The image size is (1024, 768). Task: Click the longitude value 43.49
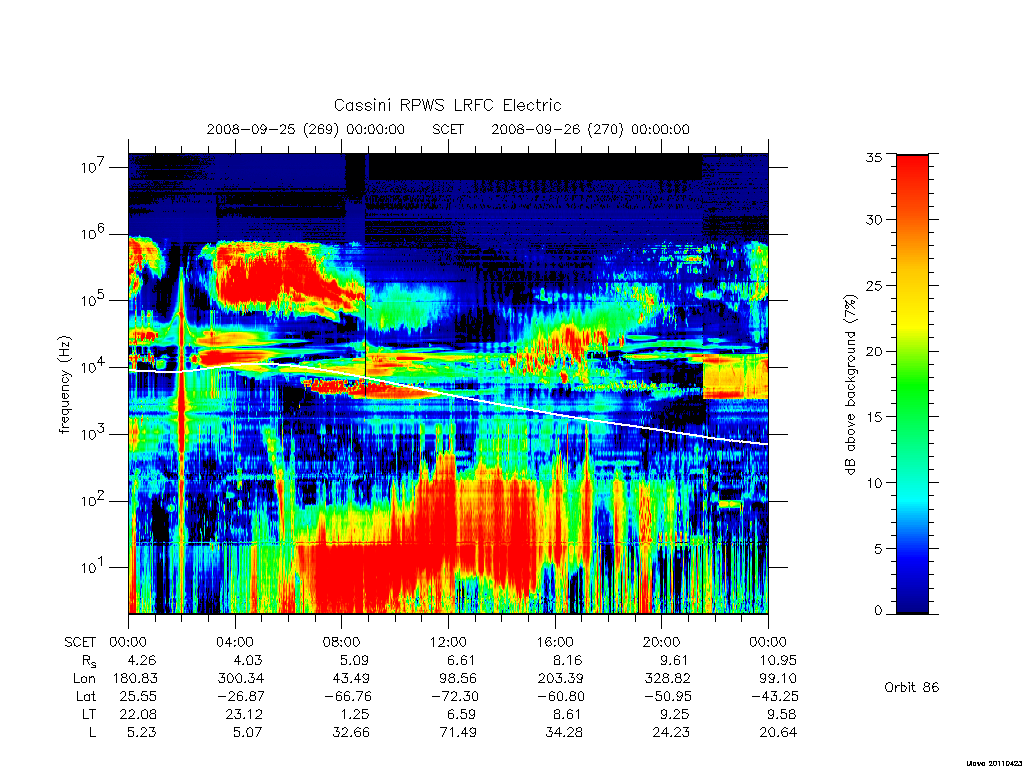tap(351, 679)
